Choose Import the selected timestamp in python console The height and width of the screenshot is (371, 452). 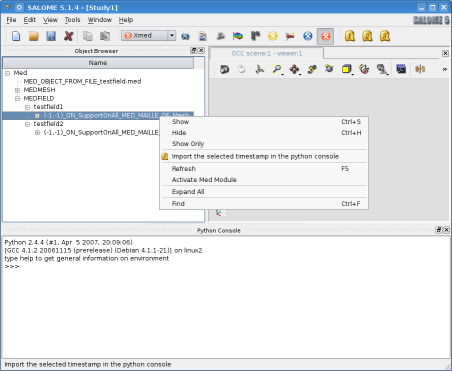tap(264, 156)
